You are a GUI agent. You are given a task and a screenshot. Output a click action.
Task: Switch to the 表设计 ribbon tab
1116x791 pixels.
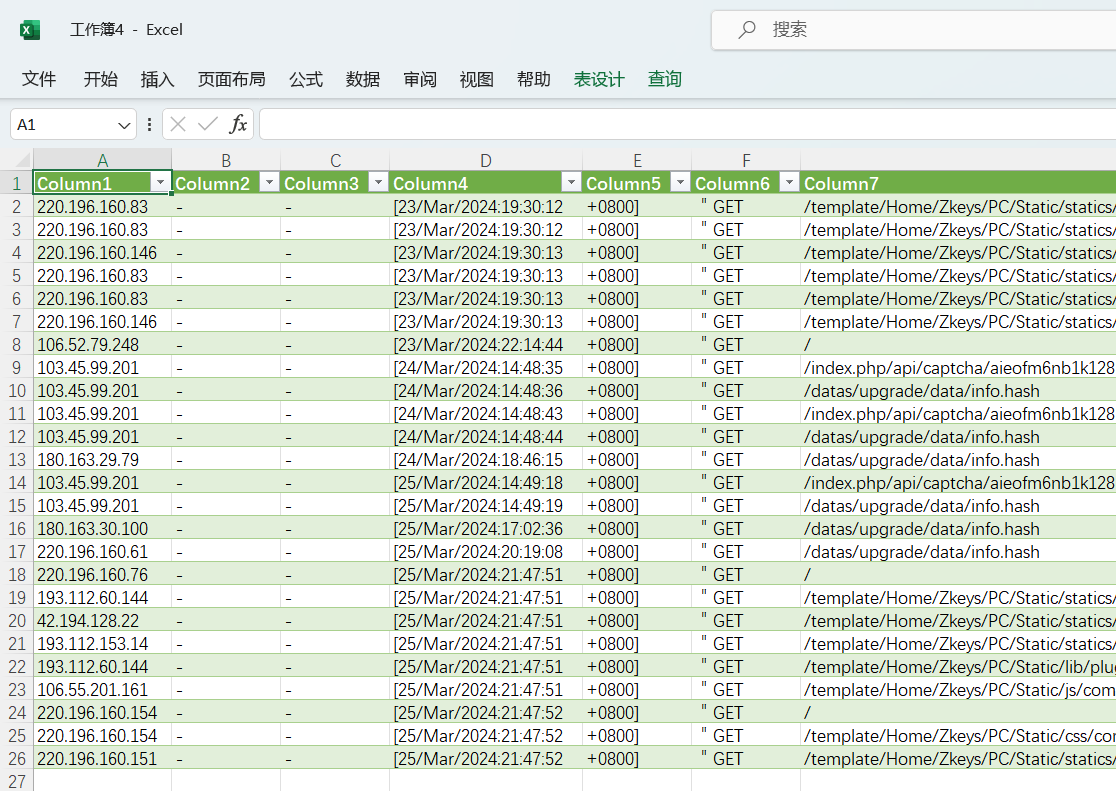coord(599,79)
